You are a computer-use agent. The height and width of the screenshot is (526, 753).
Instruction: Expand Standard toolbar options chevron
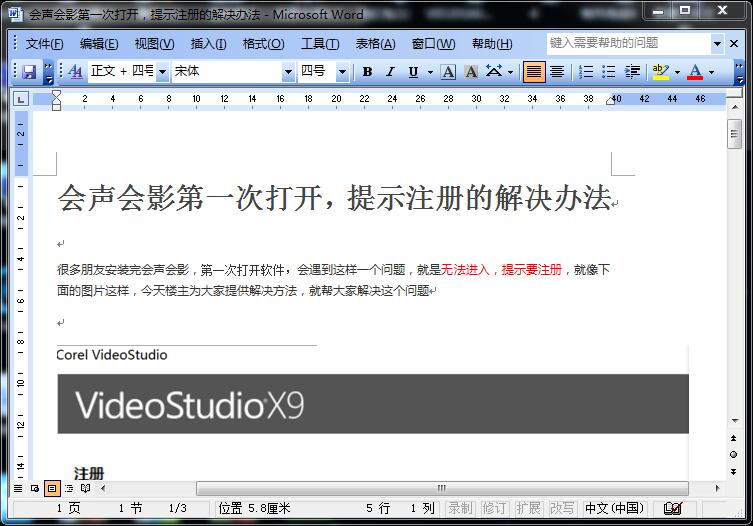pyautogui.click(x=49, y=73)
